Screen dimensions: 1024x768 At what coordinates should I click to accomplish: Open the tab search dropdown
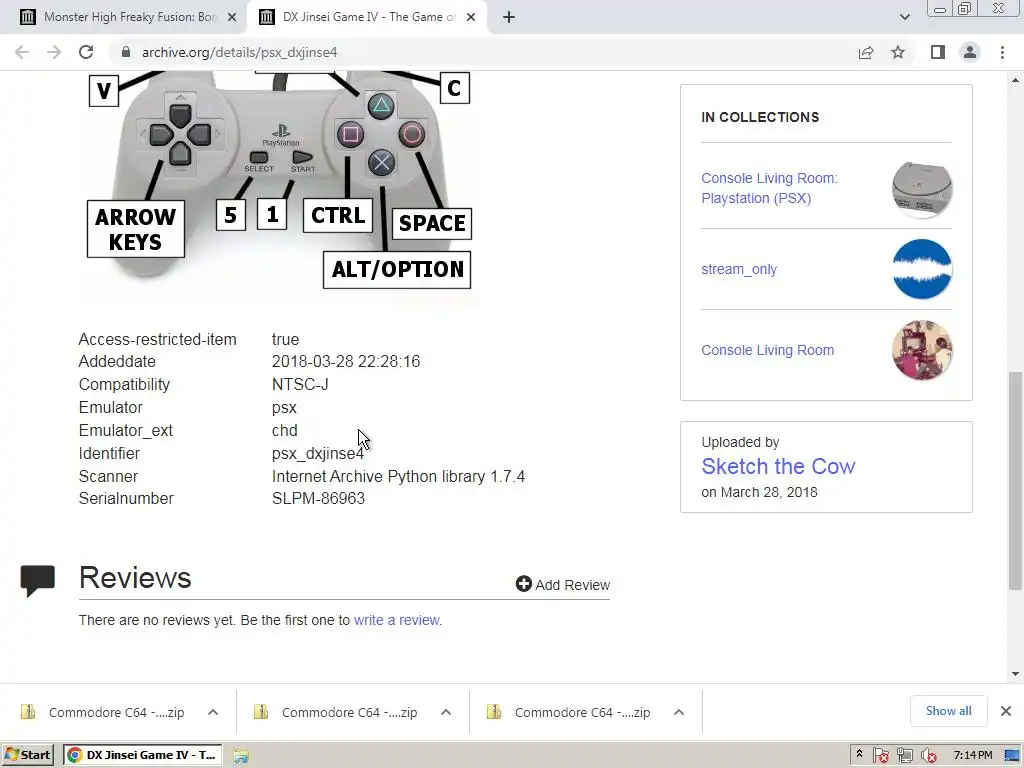point(904,17)
